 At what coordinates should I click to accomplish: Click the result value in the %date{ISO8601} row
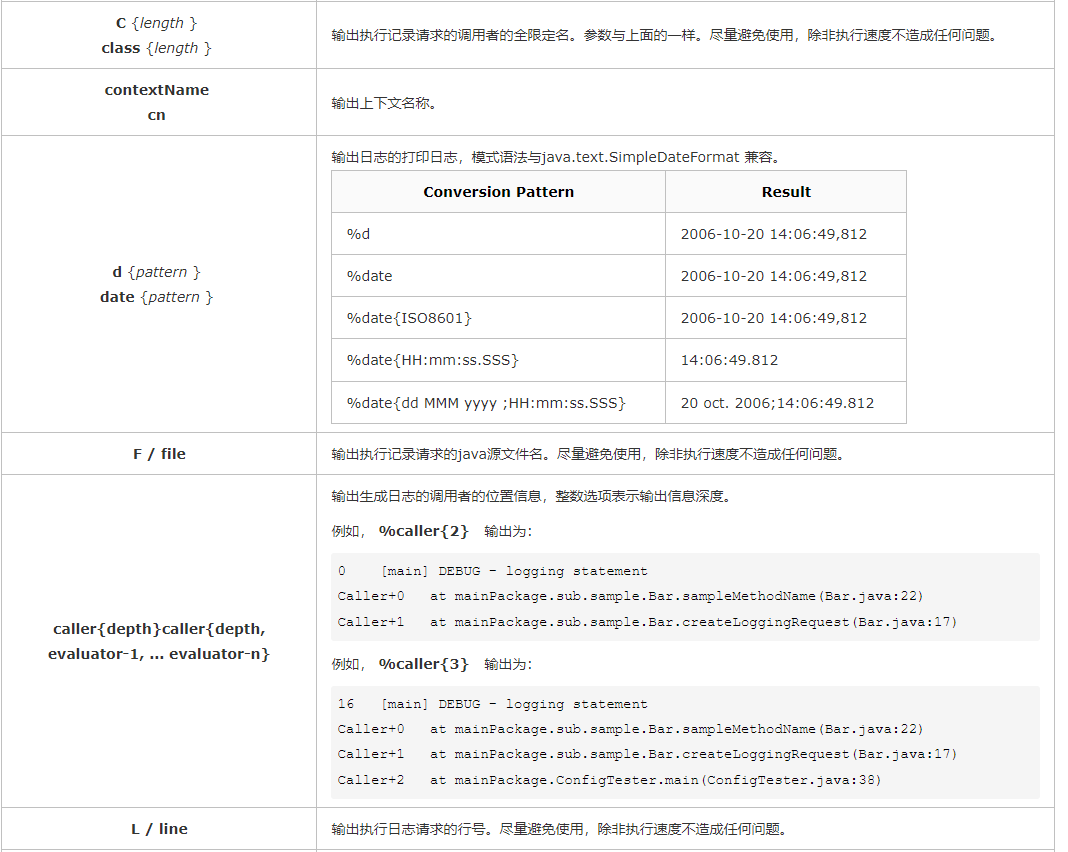[774, 319]
